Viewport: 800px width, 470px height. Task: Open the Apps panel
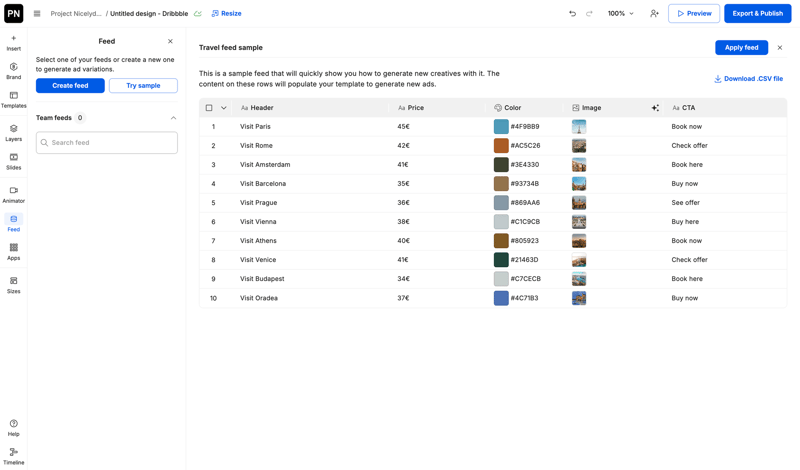[13, 251]
